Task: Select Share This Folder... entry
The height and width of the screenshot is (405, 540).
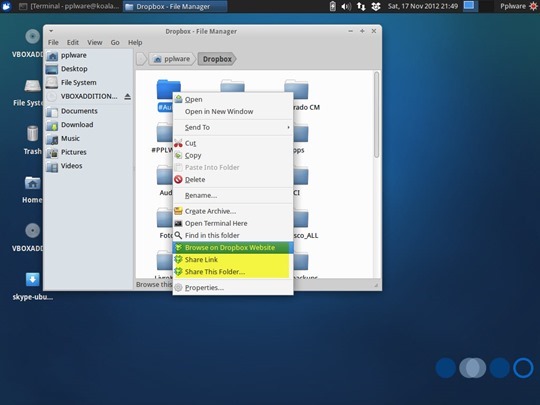Action: pos(233,272)
